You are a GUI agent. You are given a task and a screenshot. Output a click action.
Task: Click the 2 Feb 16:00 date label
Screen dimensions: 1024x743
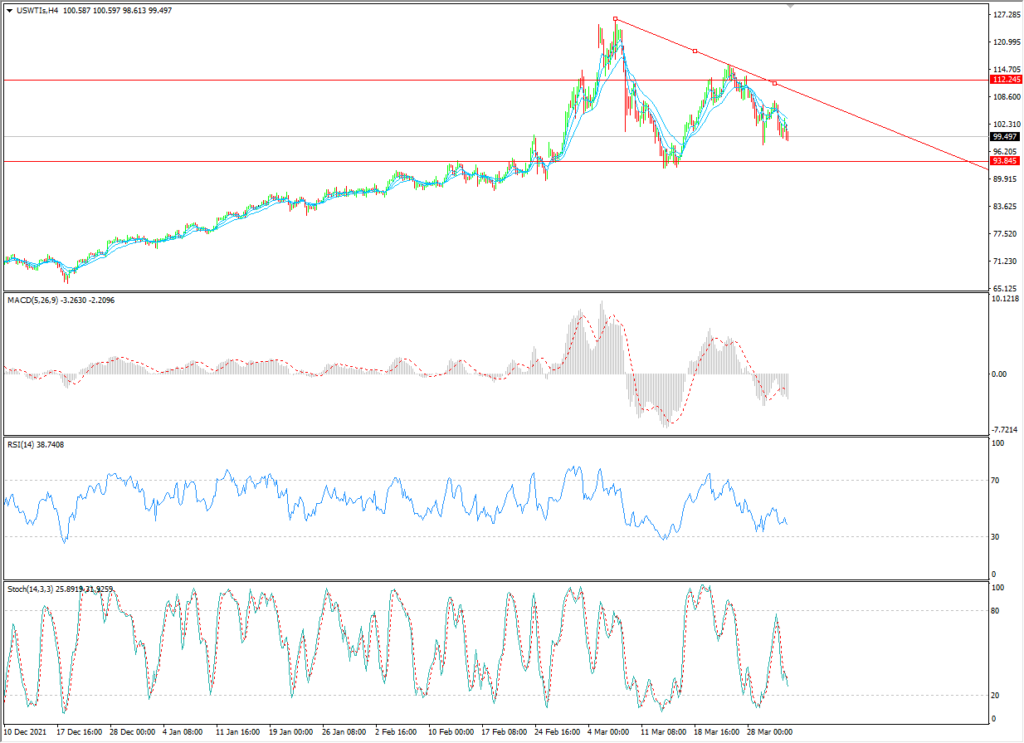396,732
